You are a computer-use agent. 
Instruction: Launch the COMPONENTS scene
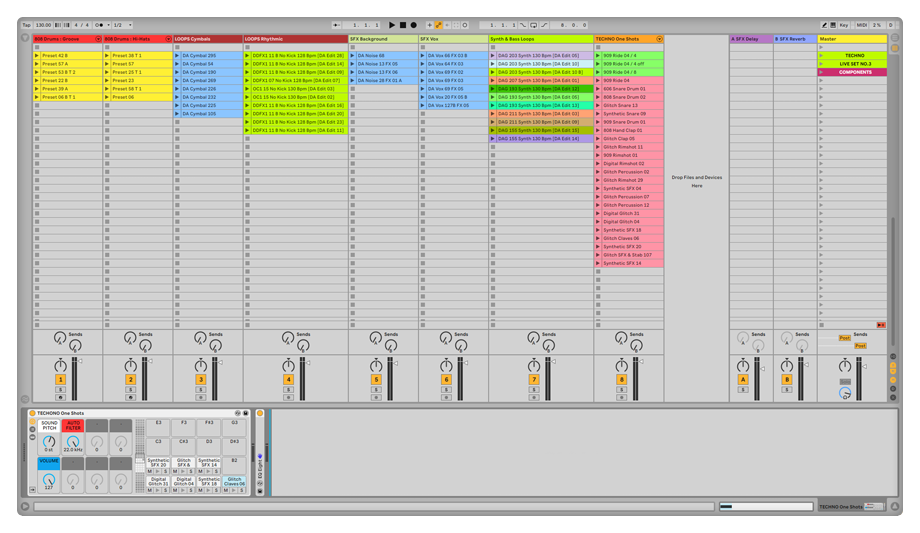[x=821, y=72]
